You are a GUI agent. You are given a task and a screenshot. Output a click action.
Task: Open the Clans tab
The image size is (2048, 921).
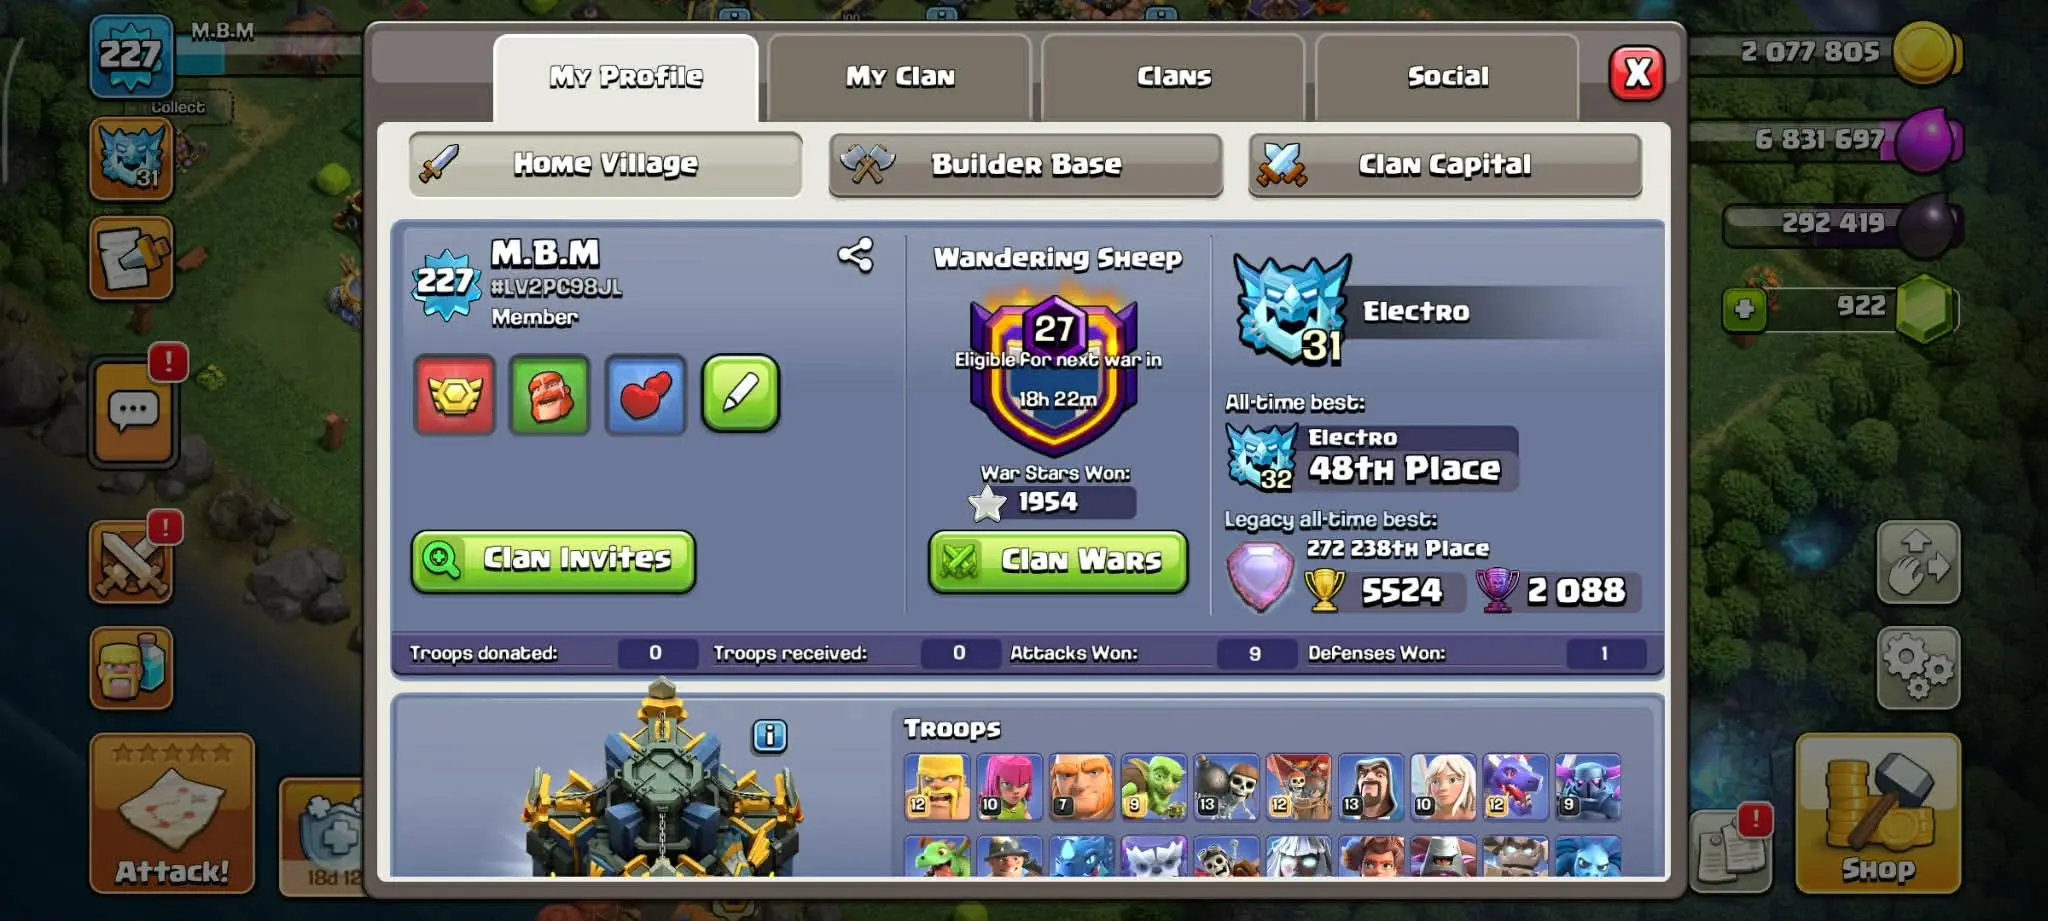coord(1173,77)
